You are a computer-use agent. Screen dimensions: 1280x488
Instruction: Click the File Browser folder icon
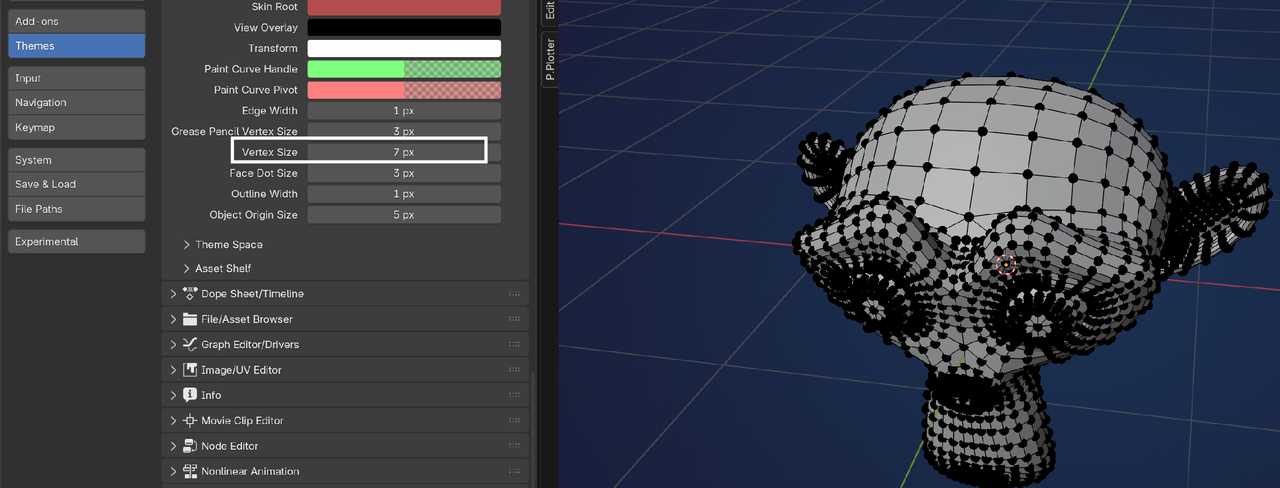pos(190,320)
